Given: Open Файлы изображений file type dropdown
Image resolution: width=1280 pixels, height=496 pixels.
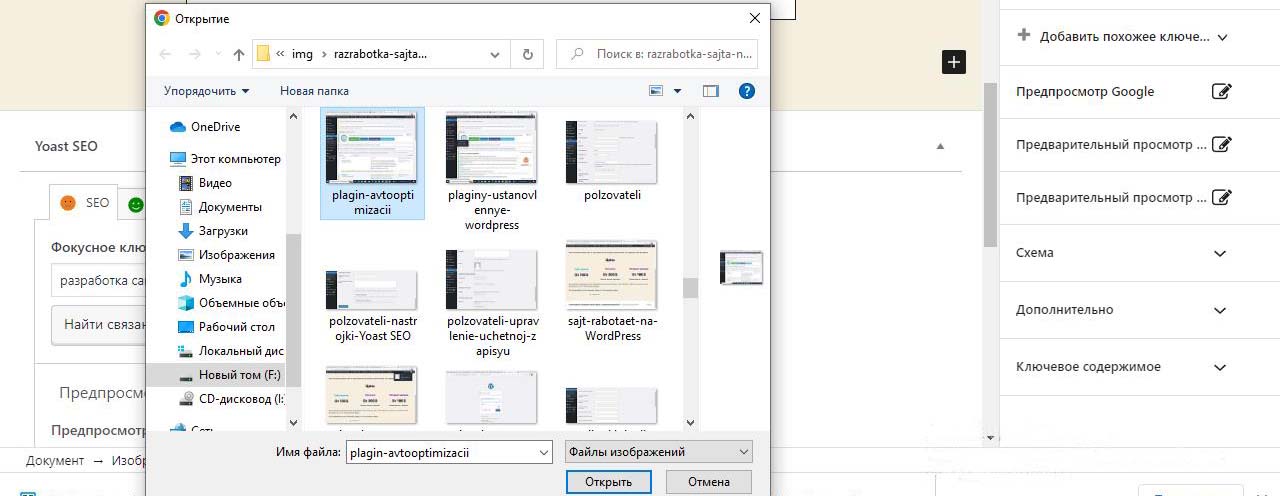Looking at the screenshot, I should point(658,452).
